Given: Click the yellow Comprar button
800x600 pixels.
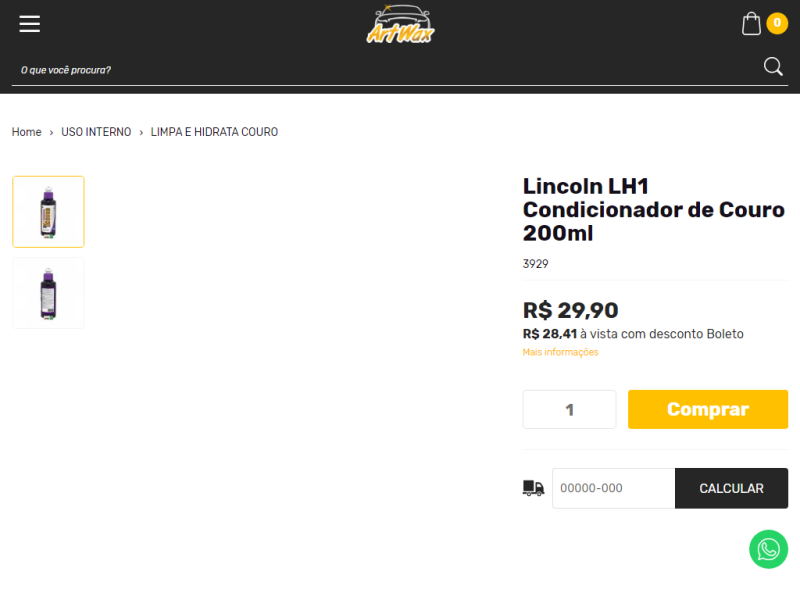Looking at the screenshot, I should pos(708,410).
